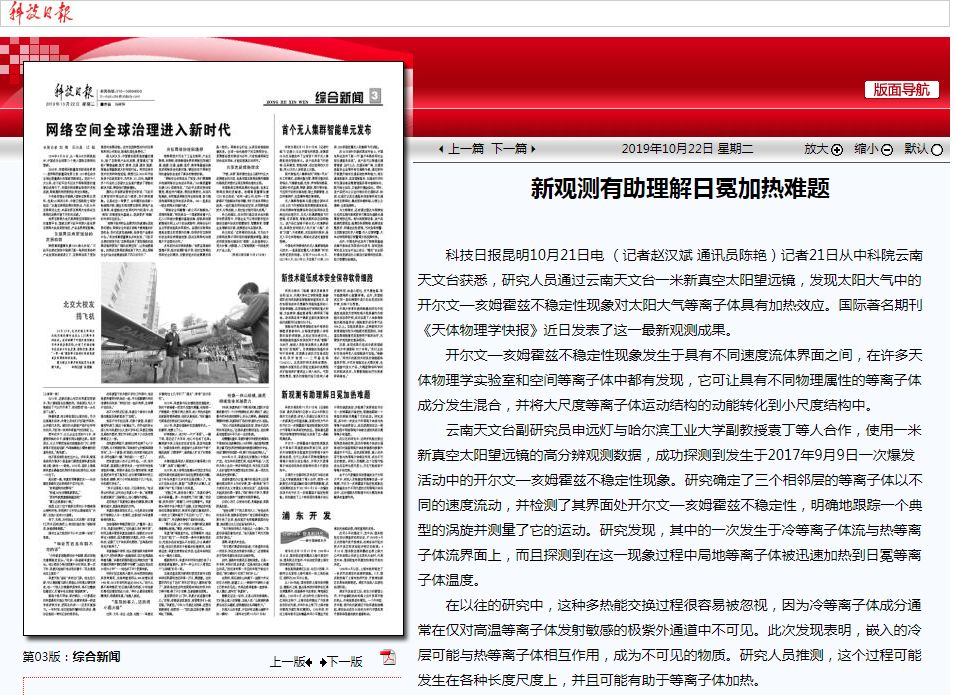954x695 pixels.
Task: Open 新技术能低成本安全保存软骨细胞 article on thumbnail
Action: (327, 278)
